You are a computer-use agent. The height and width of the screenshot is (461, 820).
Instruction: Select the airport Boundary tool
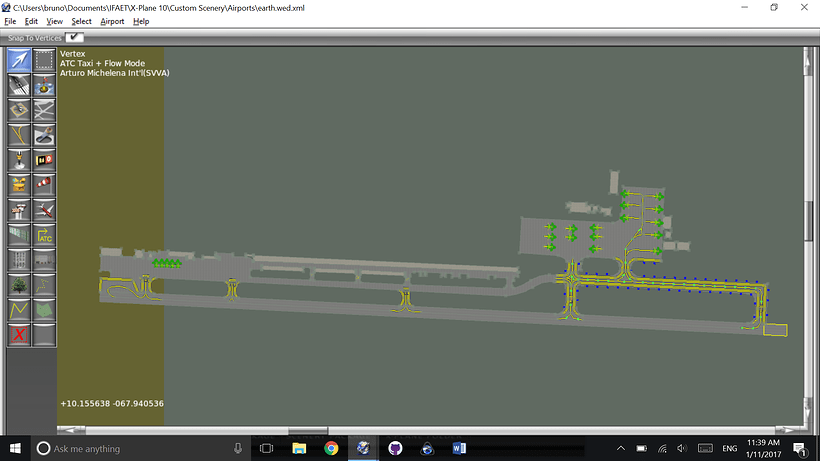pos(19,185)
